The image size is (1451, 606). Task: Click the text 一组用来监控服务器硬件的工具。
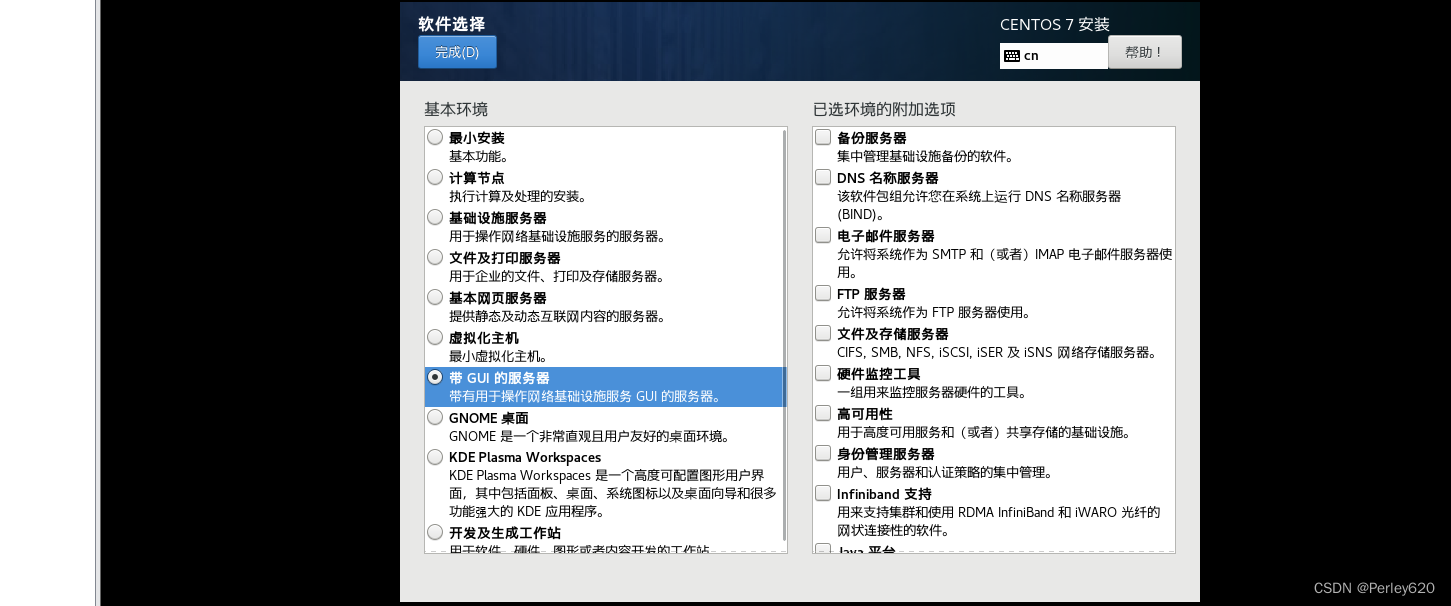click(x=931, y=393)
